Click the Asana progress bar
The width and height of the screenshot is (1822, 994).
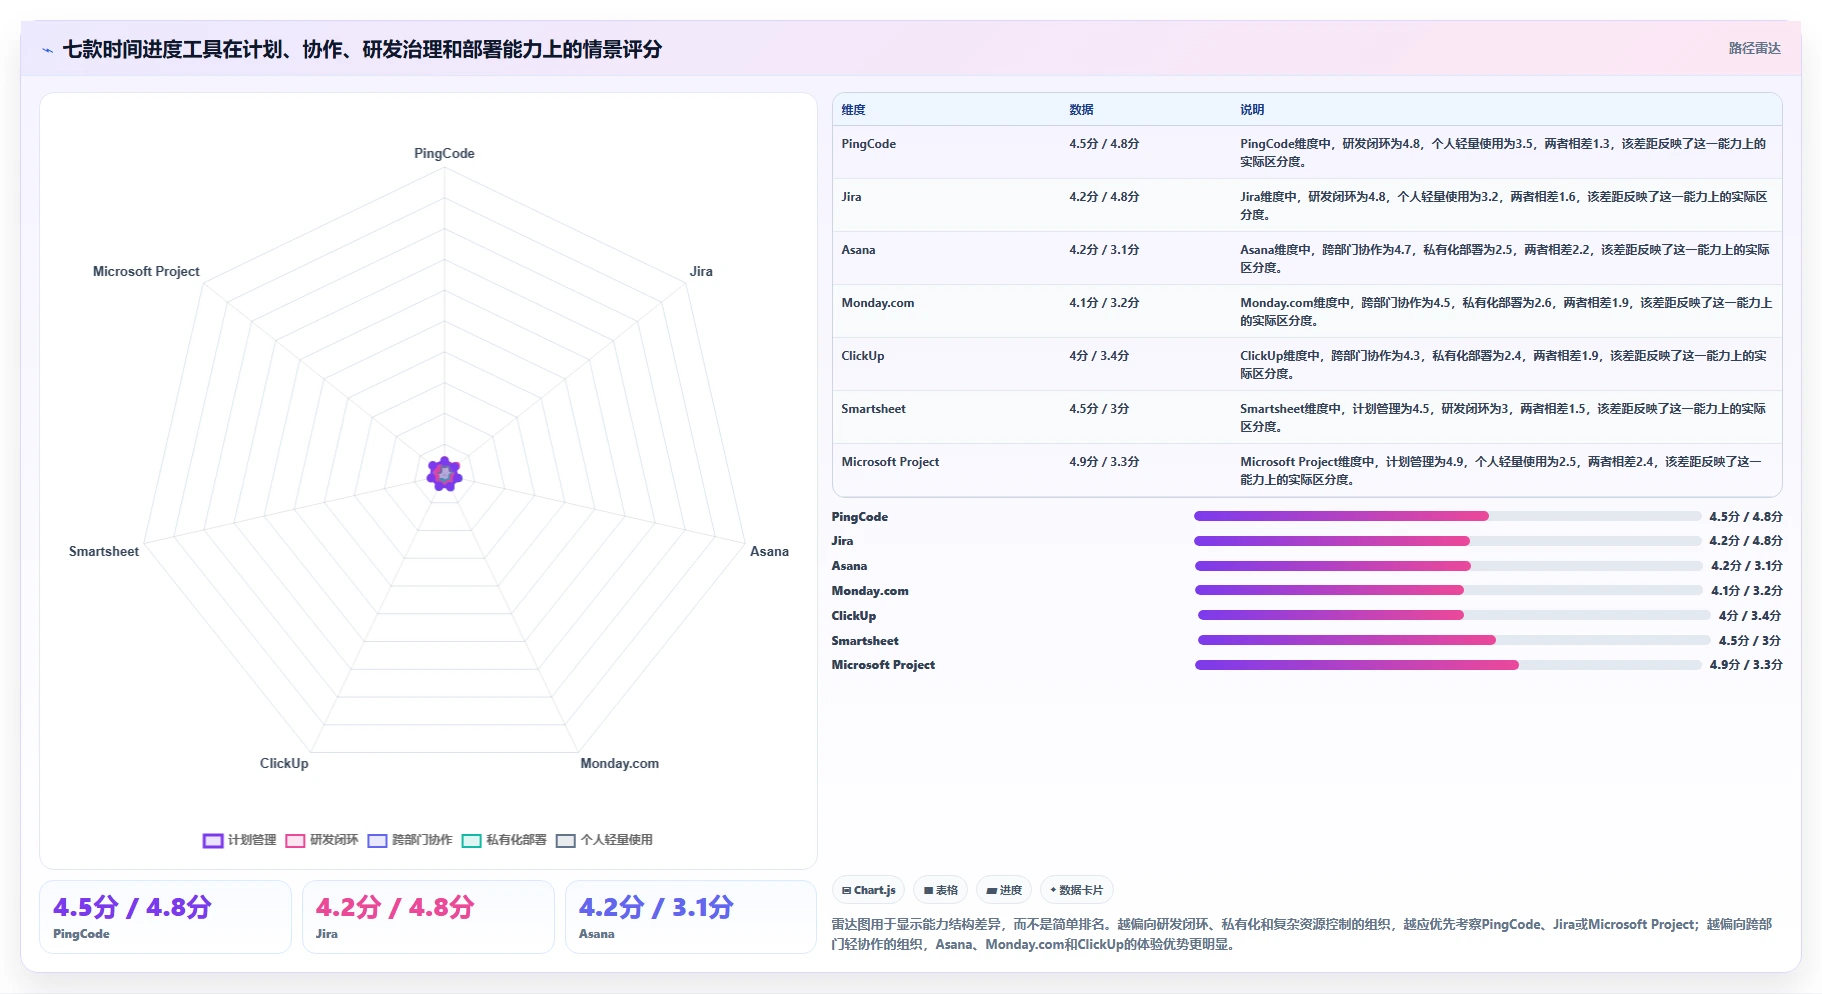coord(1448,566)
